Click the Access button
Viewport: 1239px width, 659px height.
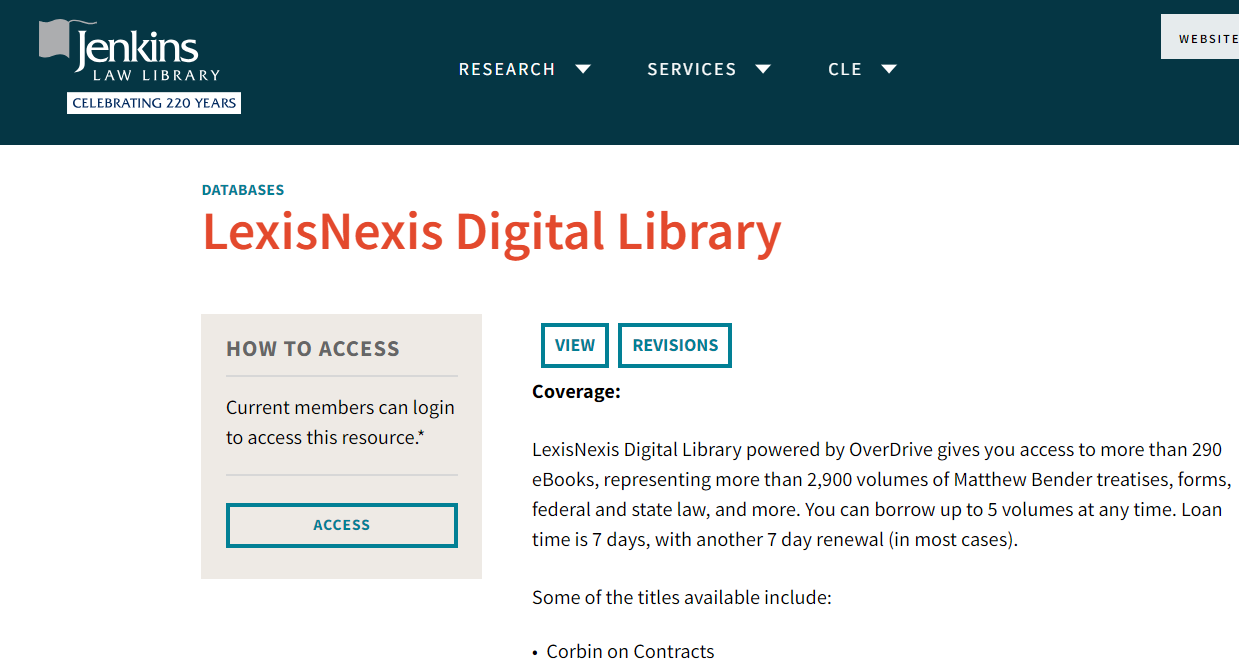click(x=342, y=525)
